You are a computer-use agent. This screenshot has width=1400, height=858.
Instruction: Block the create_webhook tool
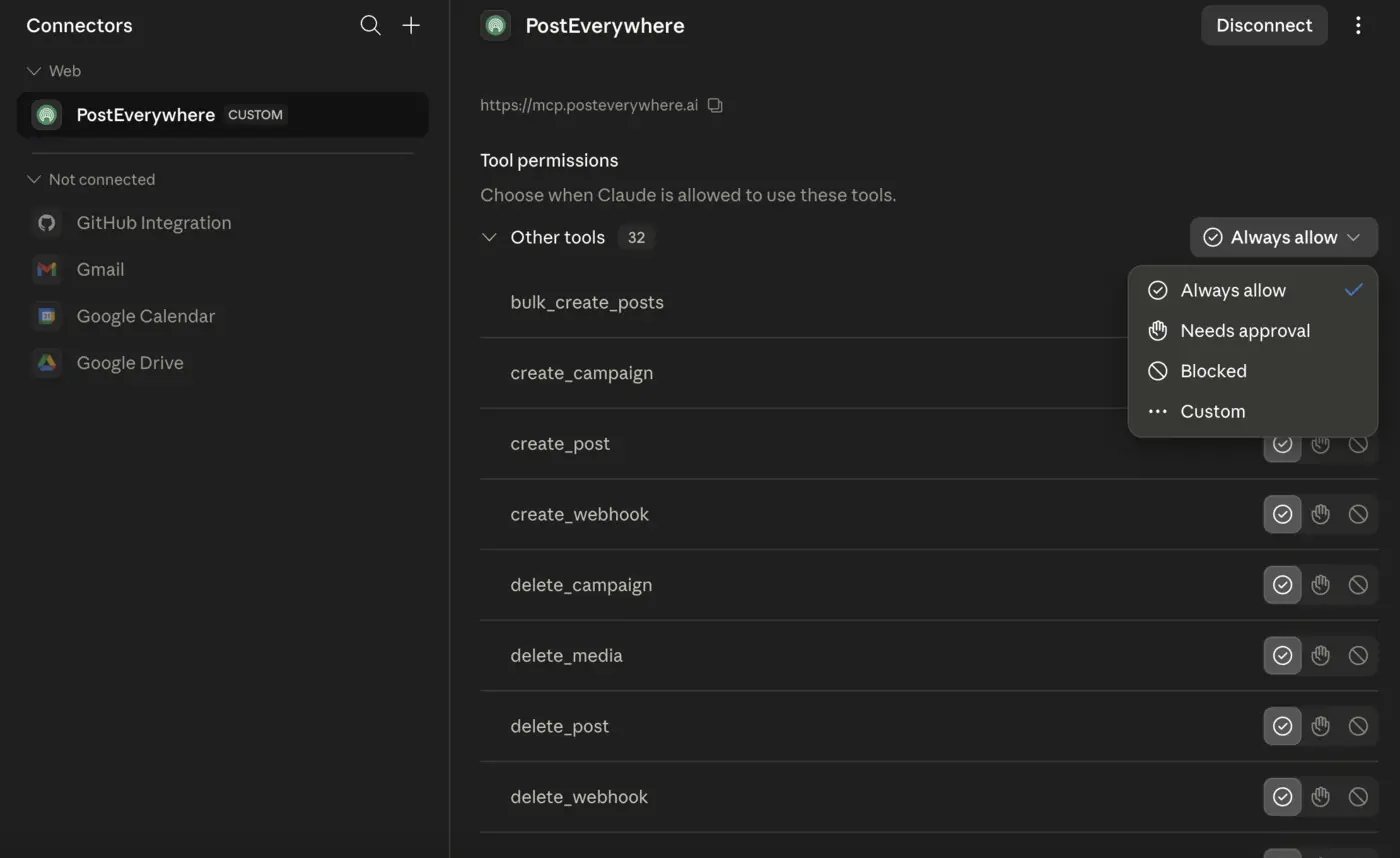click(x=1358, y=514)
